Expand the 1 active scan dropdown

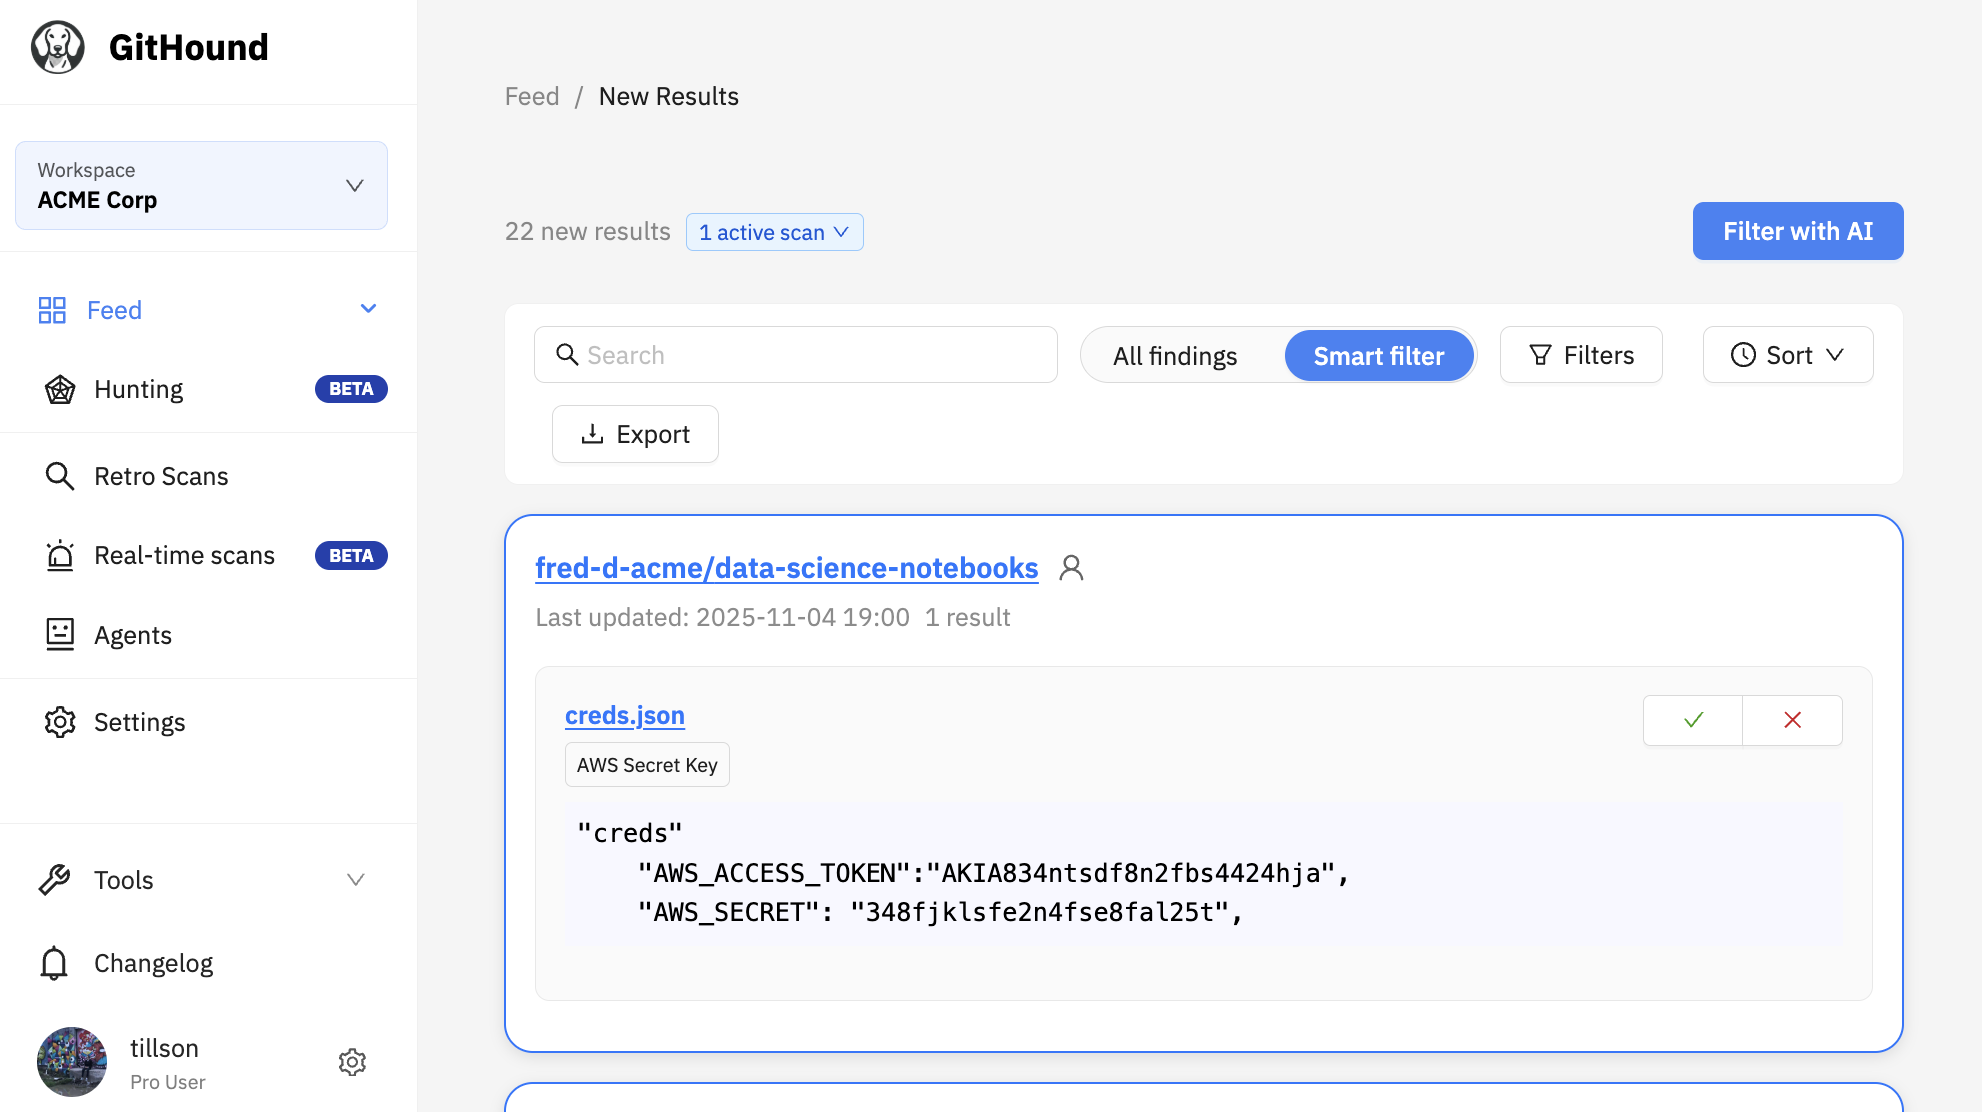[774, 232]
